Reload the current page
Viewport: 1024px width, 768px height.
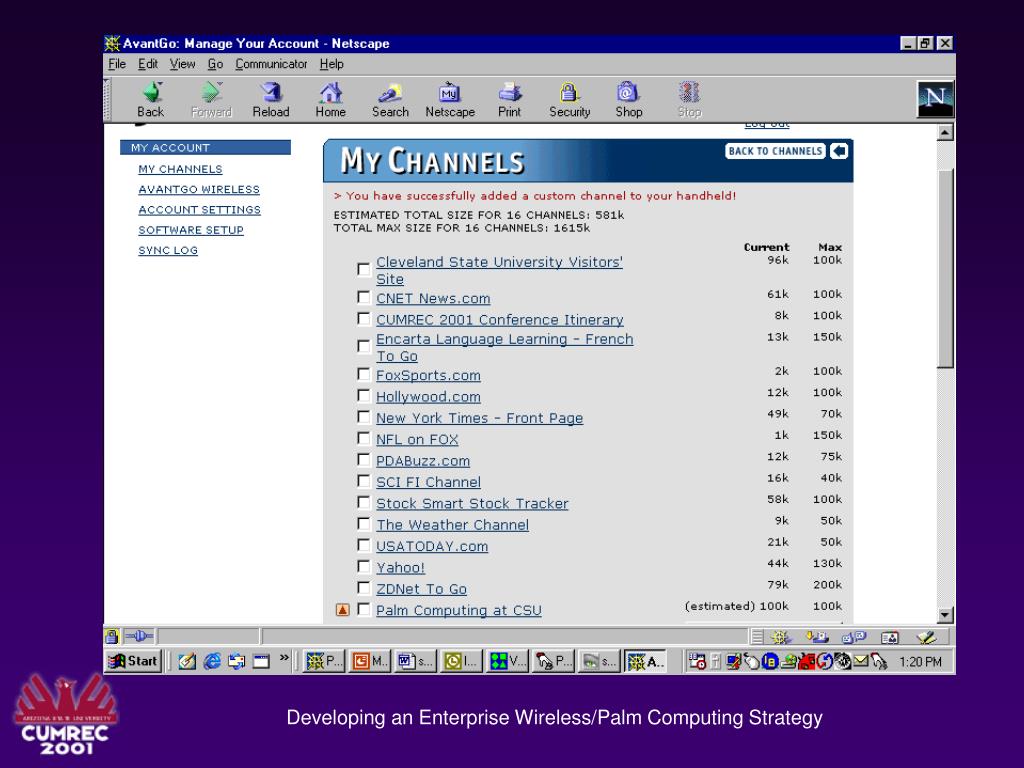click(x=271, y=99)
